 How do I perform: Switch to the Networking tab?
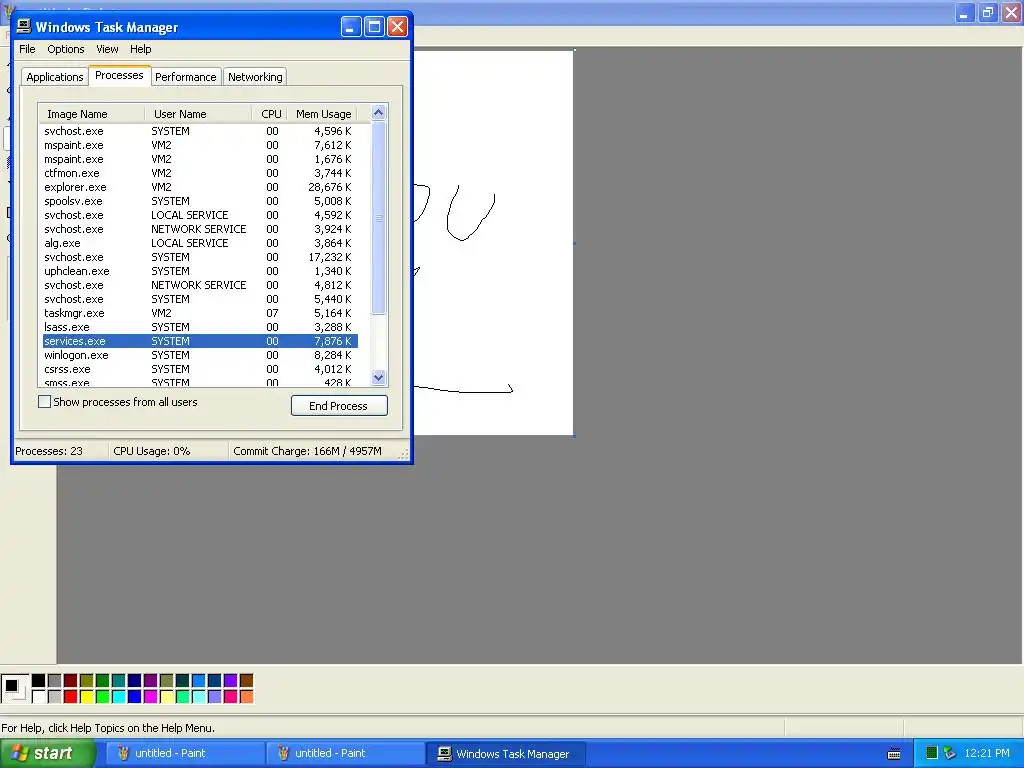tap(255, 77)
